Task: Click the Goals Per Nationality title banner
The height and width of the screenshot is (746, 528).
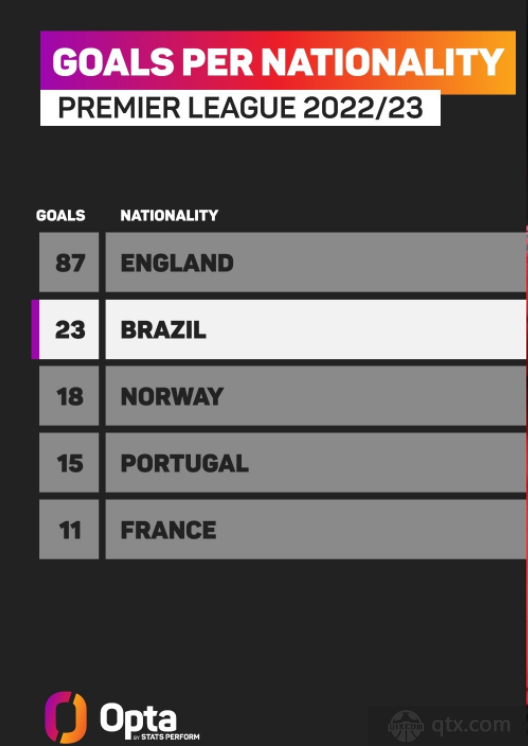Action: (278, 62)
